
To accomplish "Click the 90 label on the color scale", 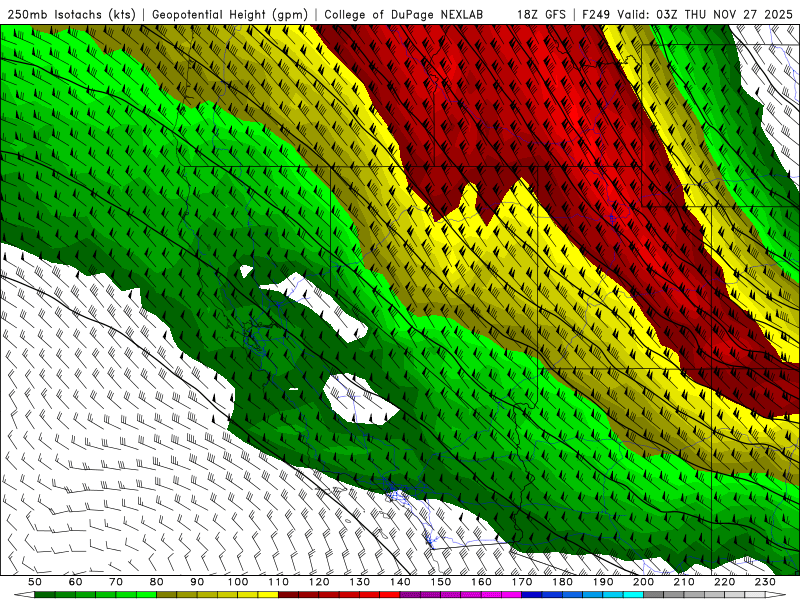I will 197,582.
